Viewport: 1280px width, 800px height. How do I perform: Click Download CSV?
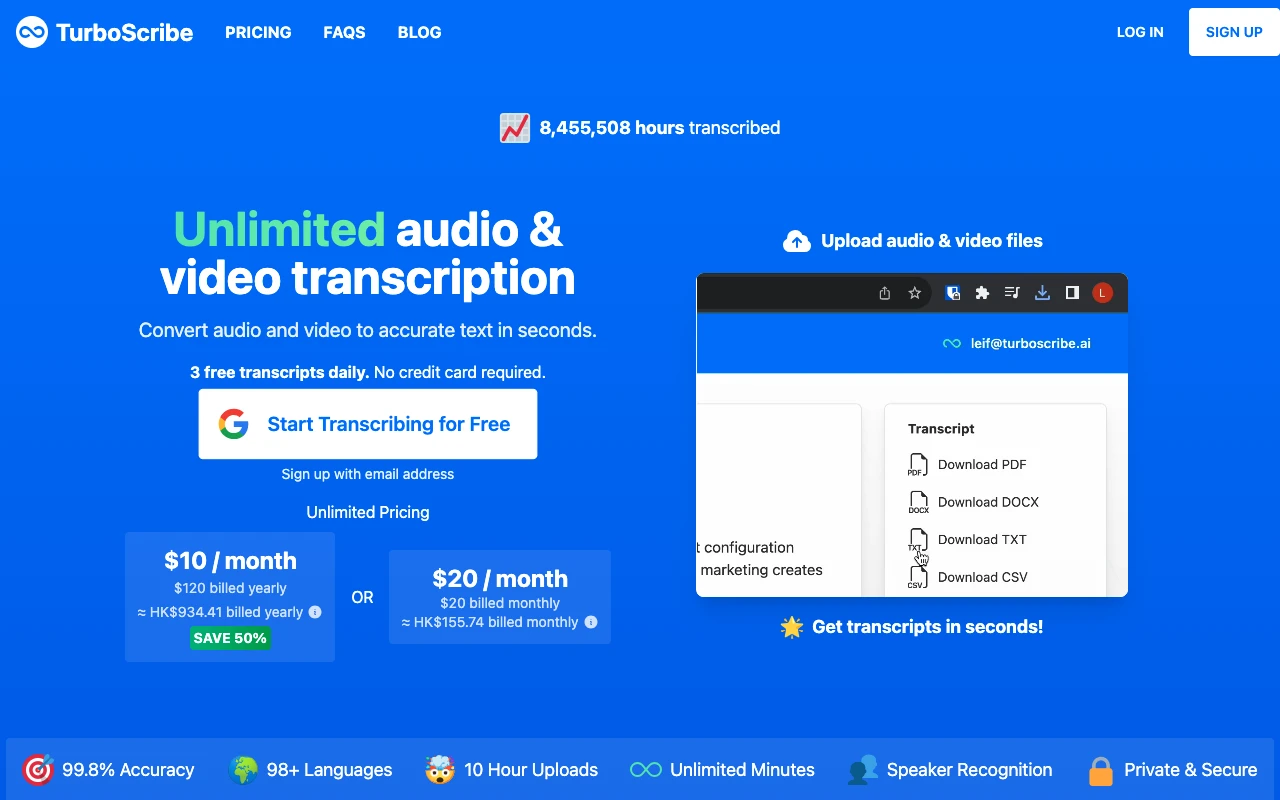pyautogui.click(x=983, y=577)
